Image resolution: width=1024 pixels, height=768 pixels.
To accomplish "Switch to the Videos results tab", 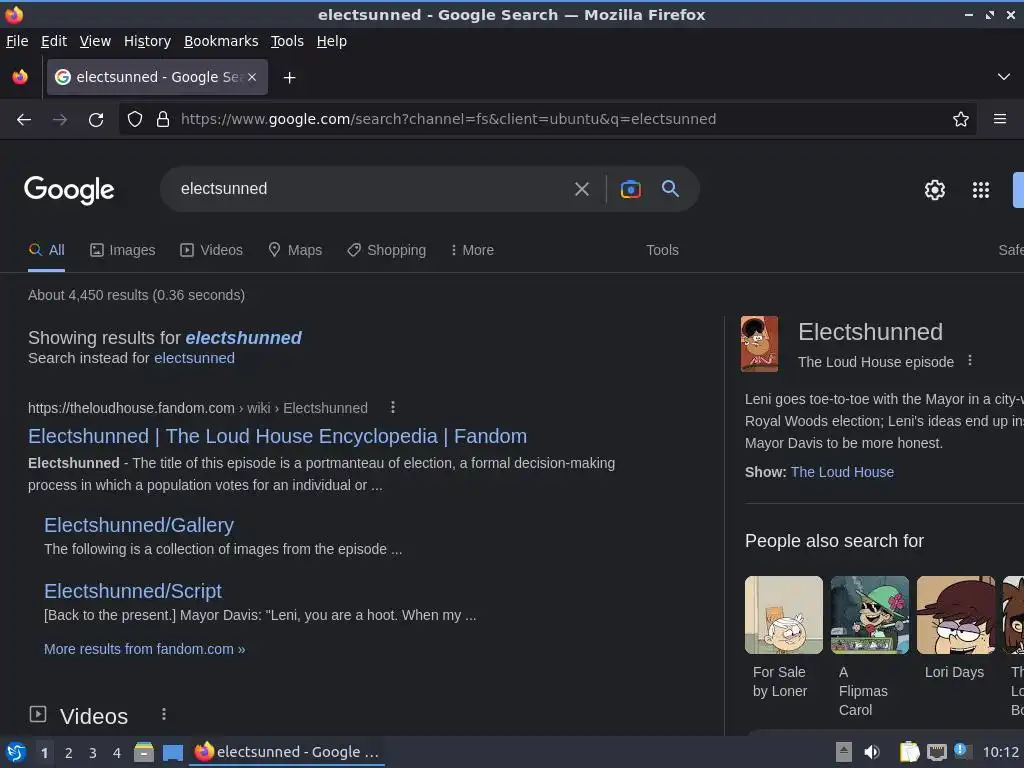I will click(212, 250).
